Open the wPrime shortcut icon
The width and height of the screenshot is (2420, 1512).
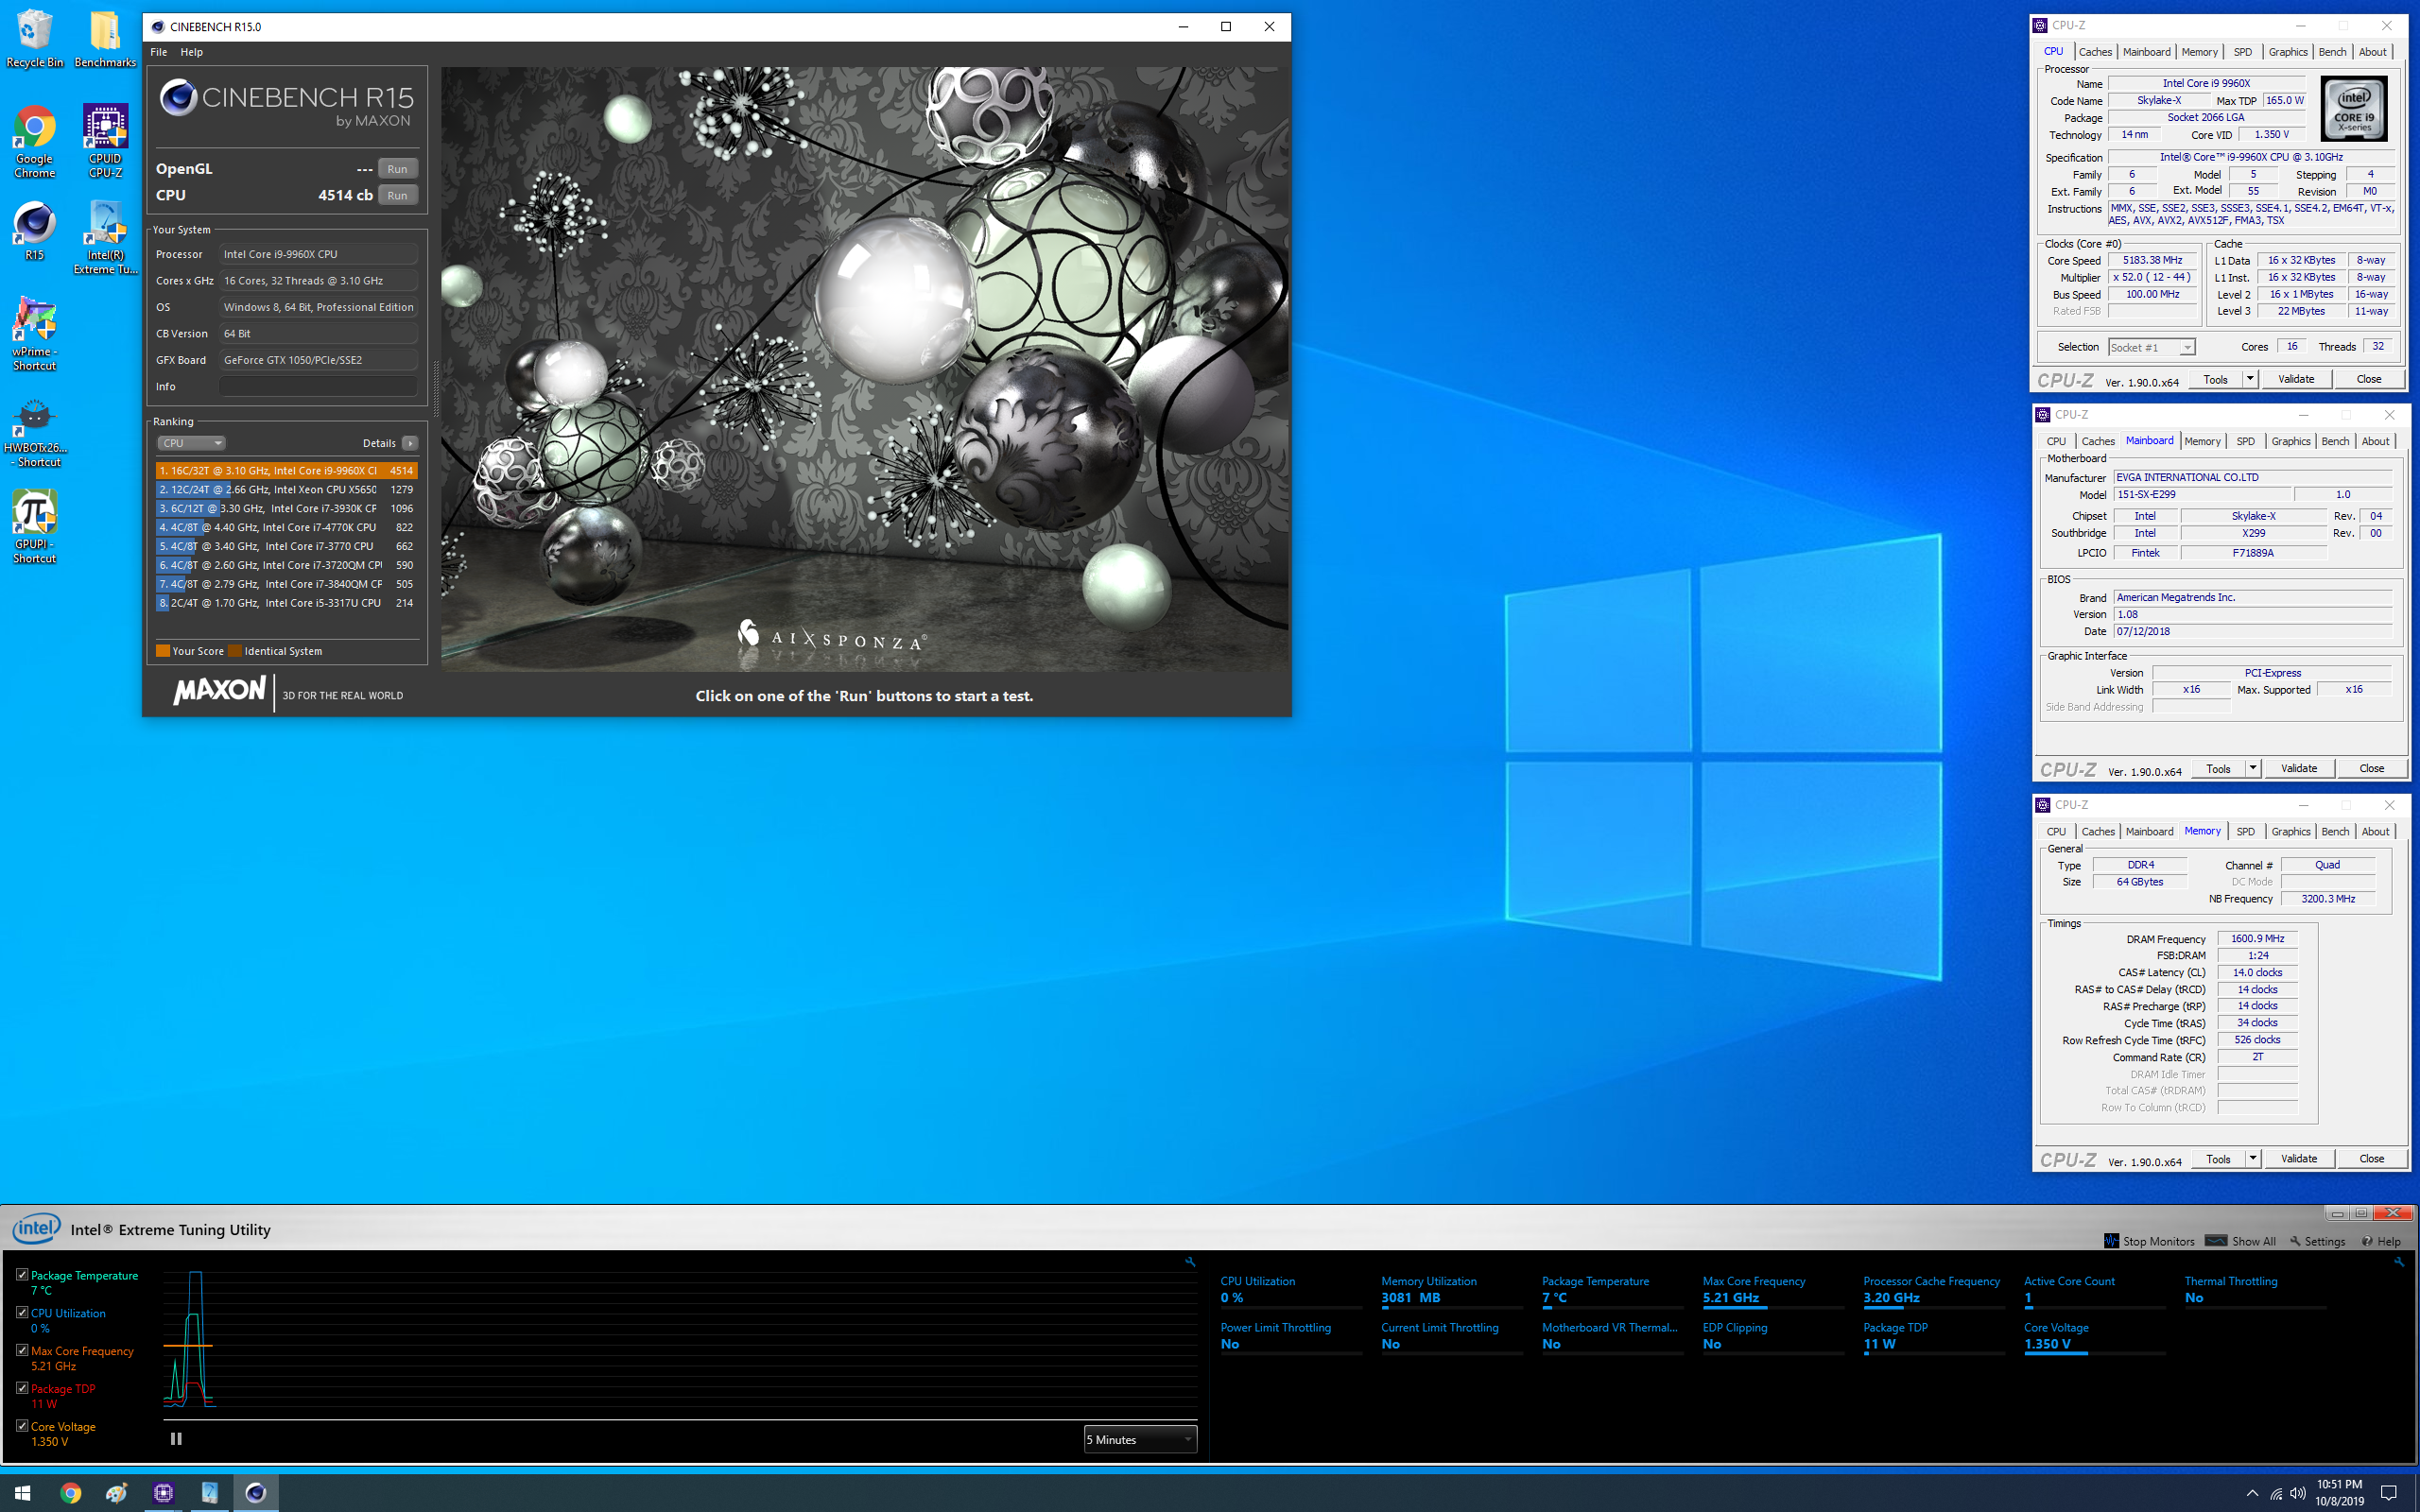(34, 334)
